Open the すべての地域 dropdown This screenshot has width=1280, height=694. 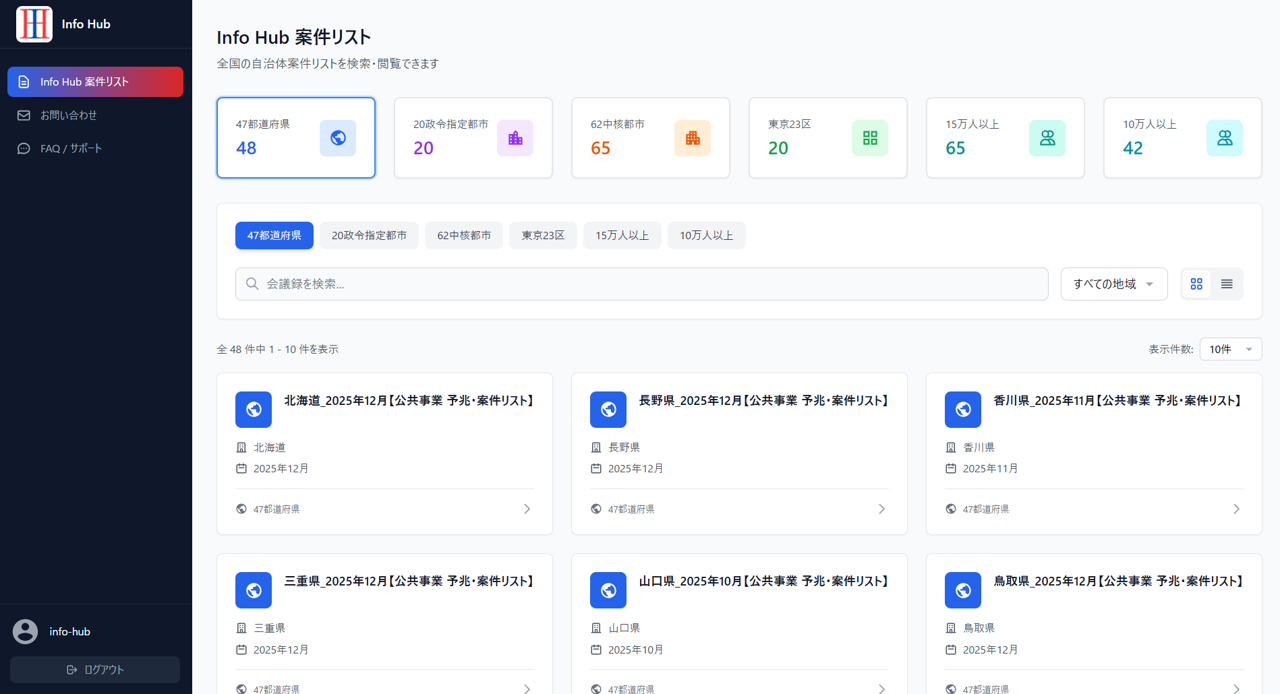(x=1113, y=283)
